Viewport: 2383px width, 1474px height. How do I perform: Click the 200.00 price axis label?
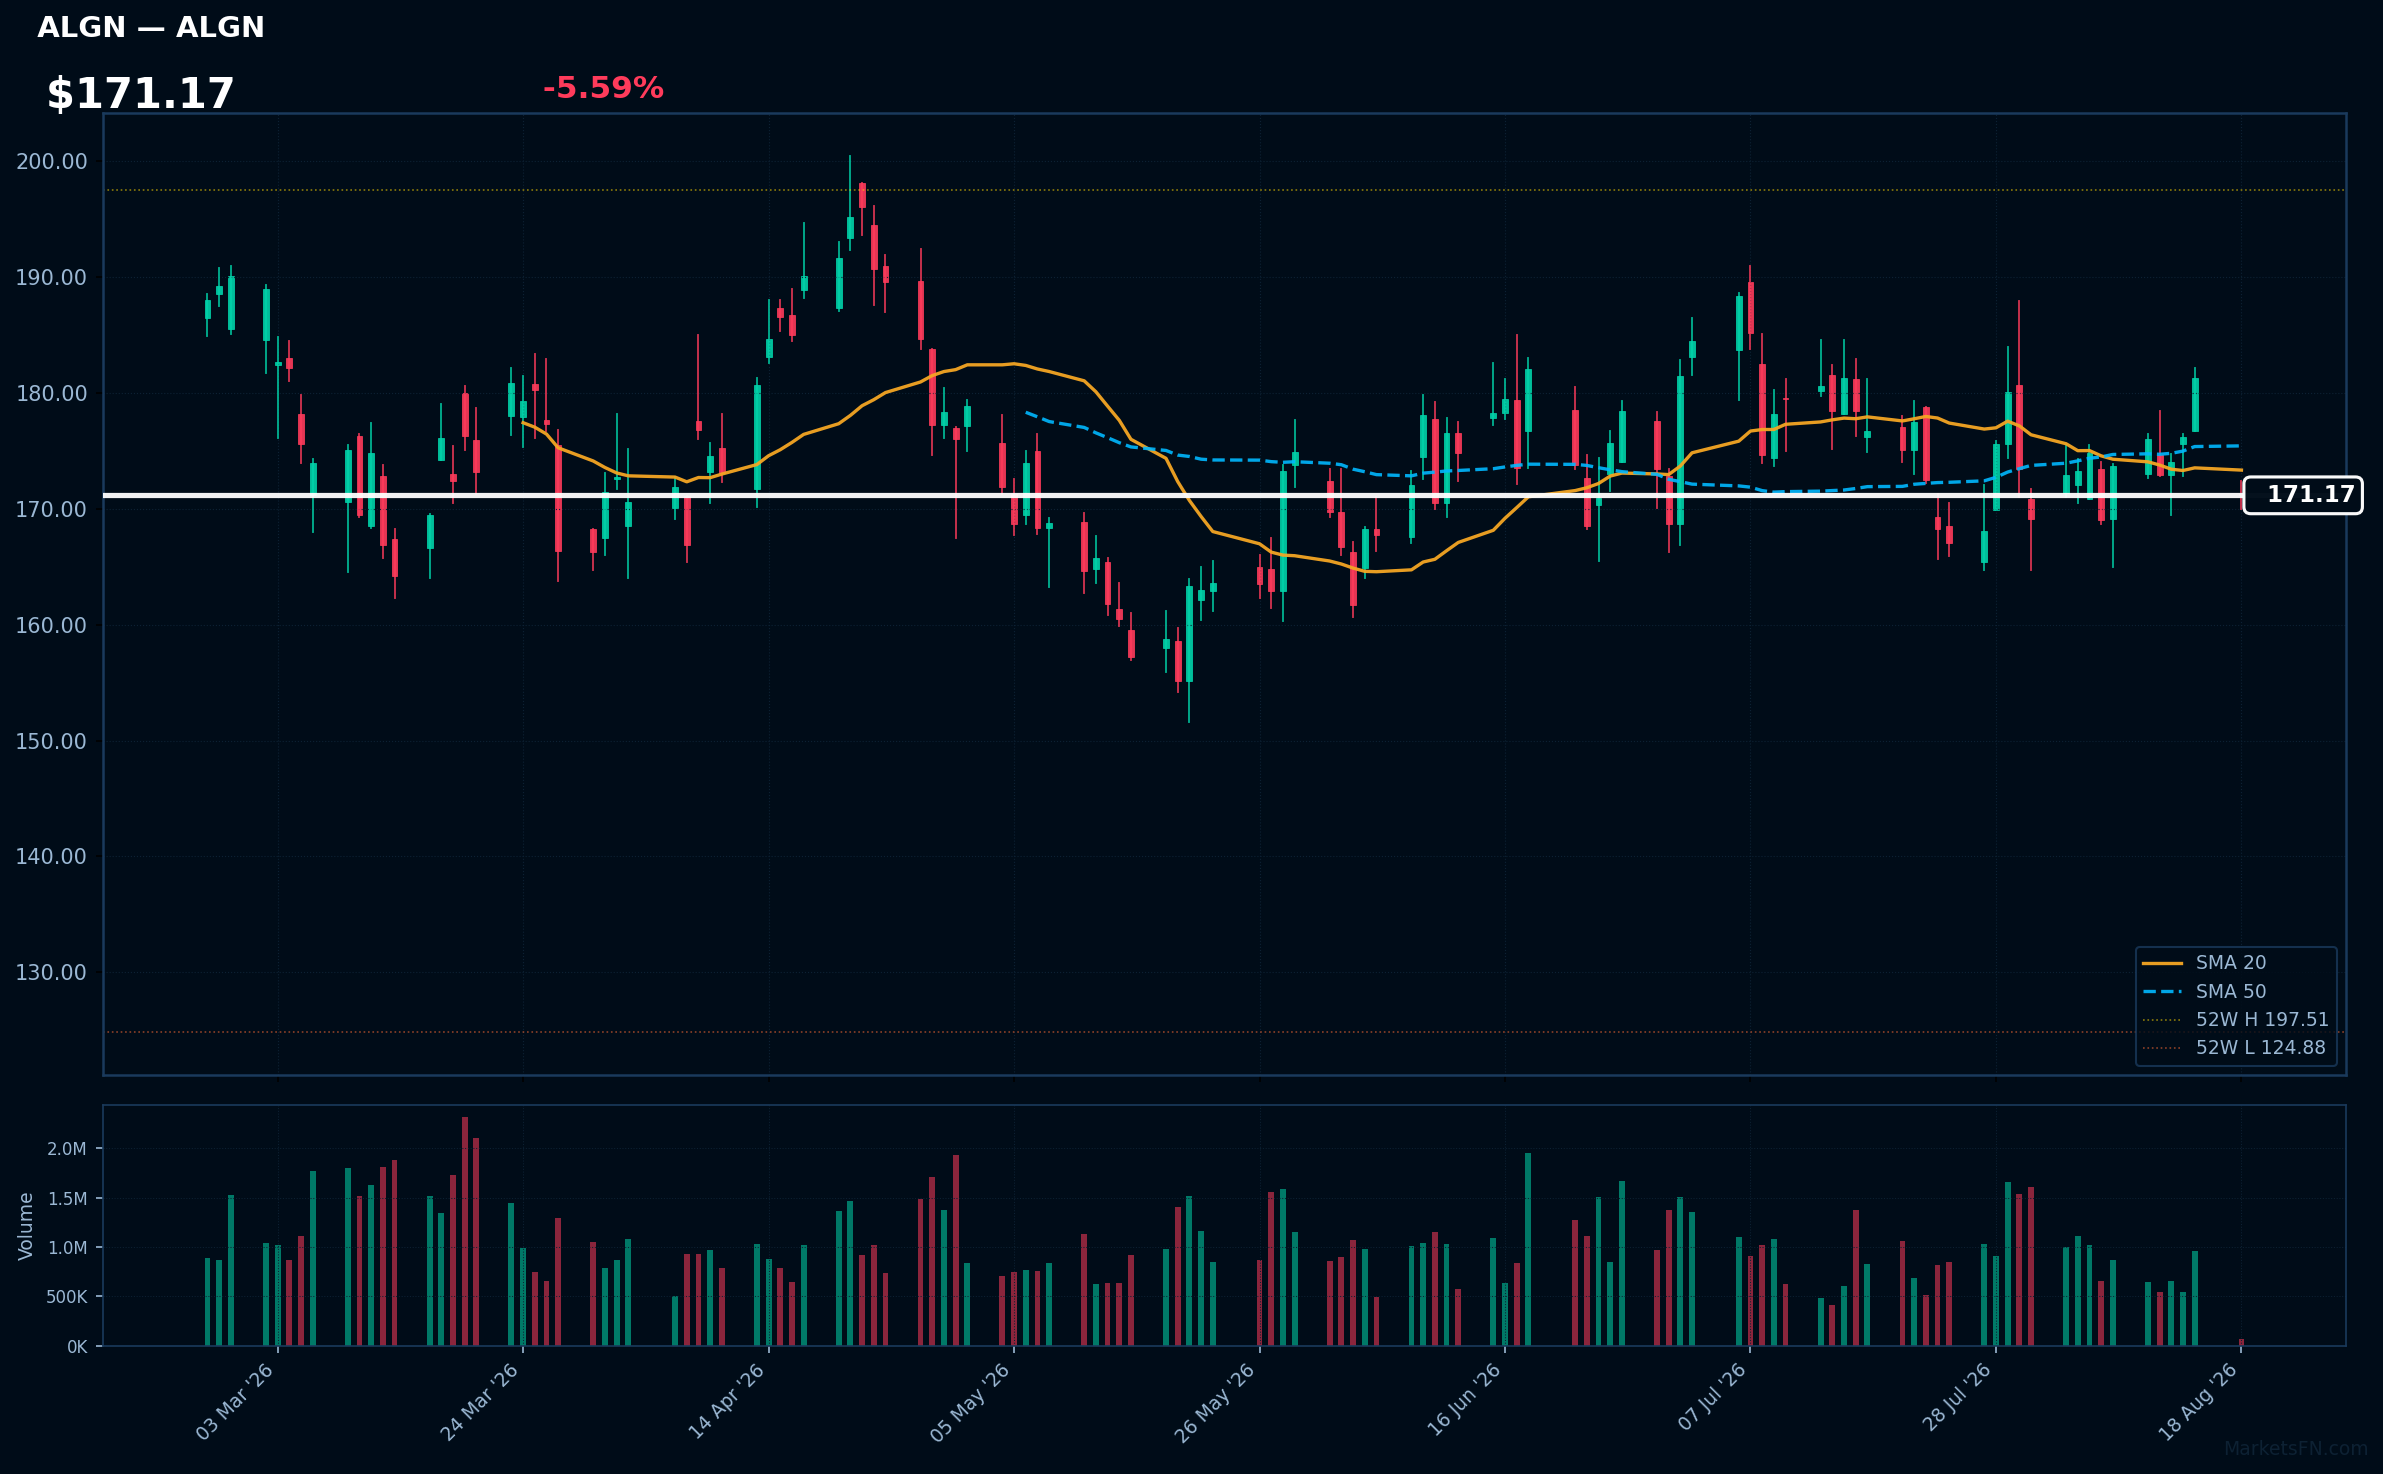[x=51, y=161]
